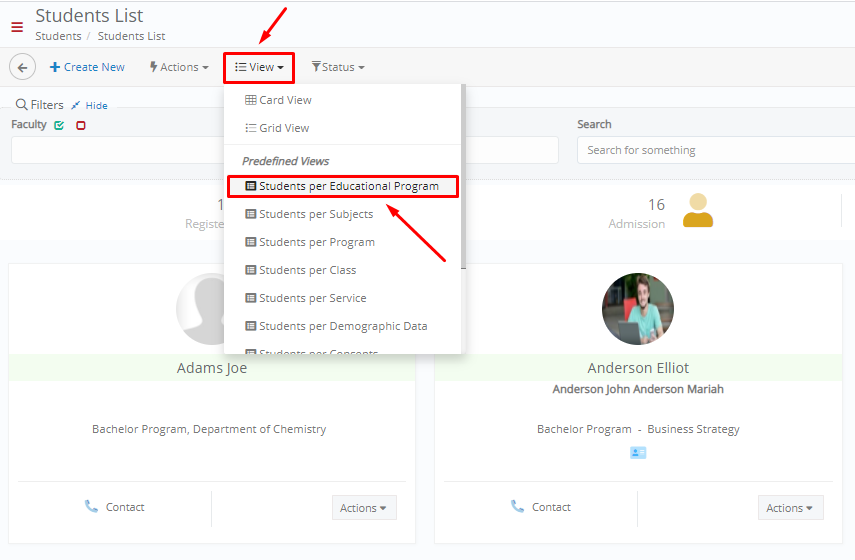Open the View dropdown menu
The width and height of the screenshot is (855, 560).
tap(259, 67)
